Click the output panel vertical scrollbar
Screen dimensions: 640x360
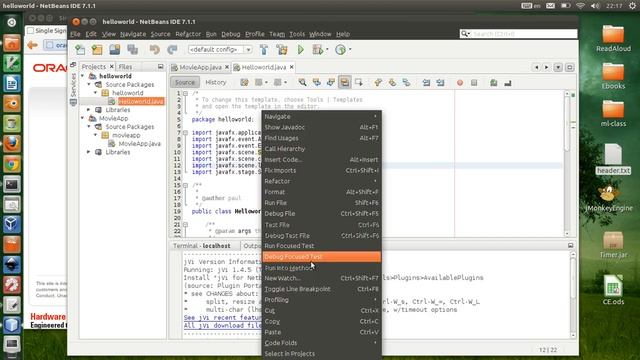pyautogui.click(x=573, y=295)
